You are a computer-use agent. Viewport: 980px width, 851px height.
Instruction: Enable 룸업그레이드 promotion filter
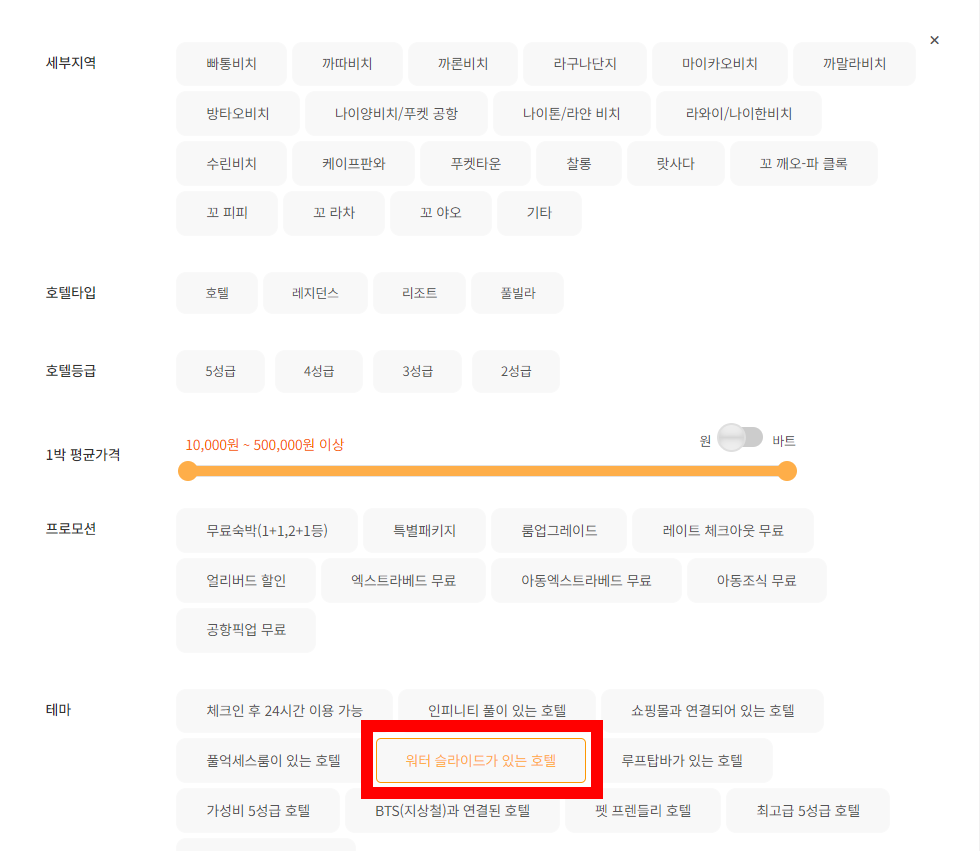559,530
